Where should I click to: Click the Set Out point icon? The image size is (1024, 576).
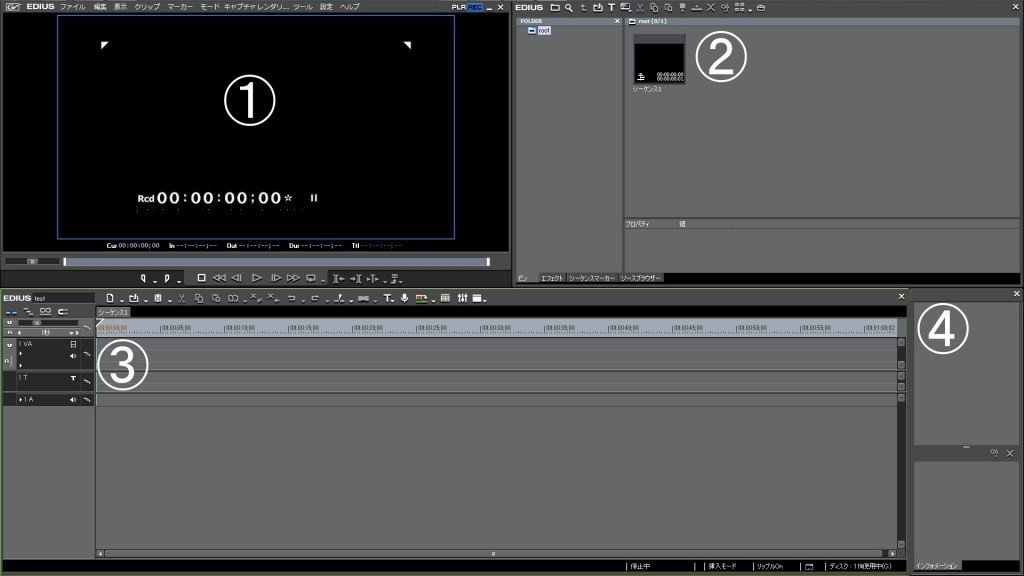pos(167,278)
